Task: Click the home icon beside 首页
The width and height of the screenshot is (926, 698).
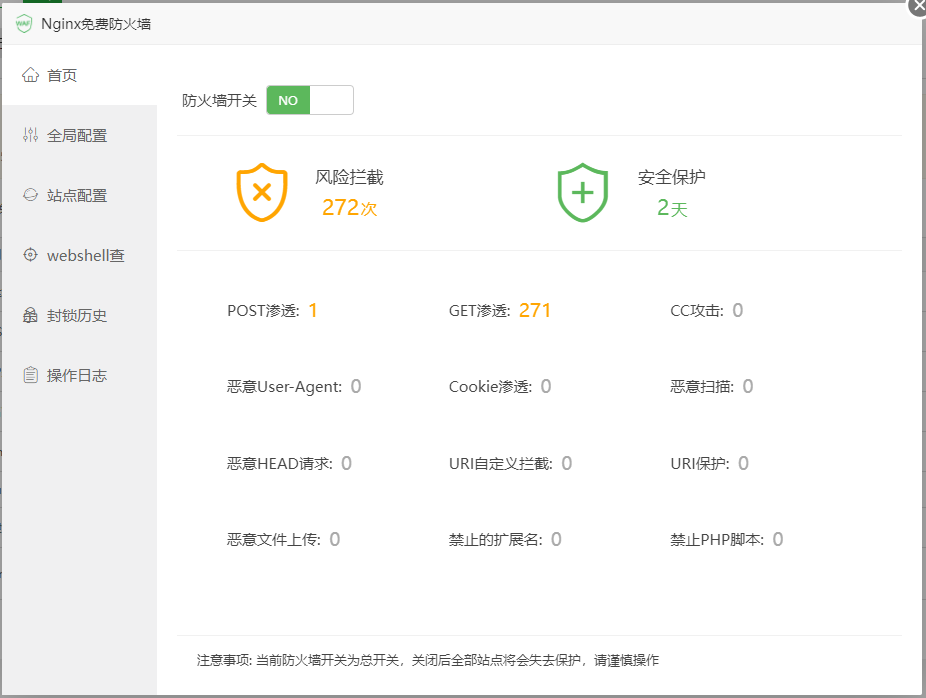Action: point(30,75)
